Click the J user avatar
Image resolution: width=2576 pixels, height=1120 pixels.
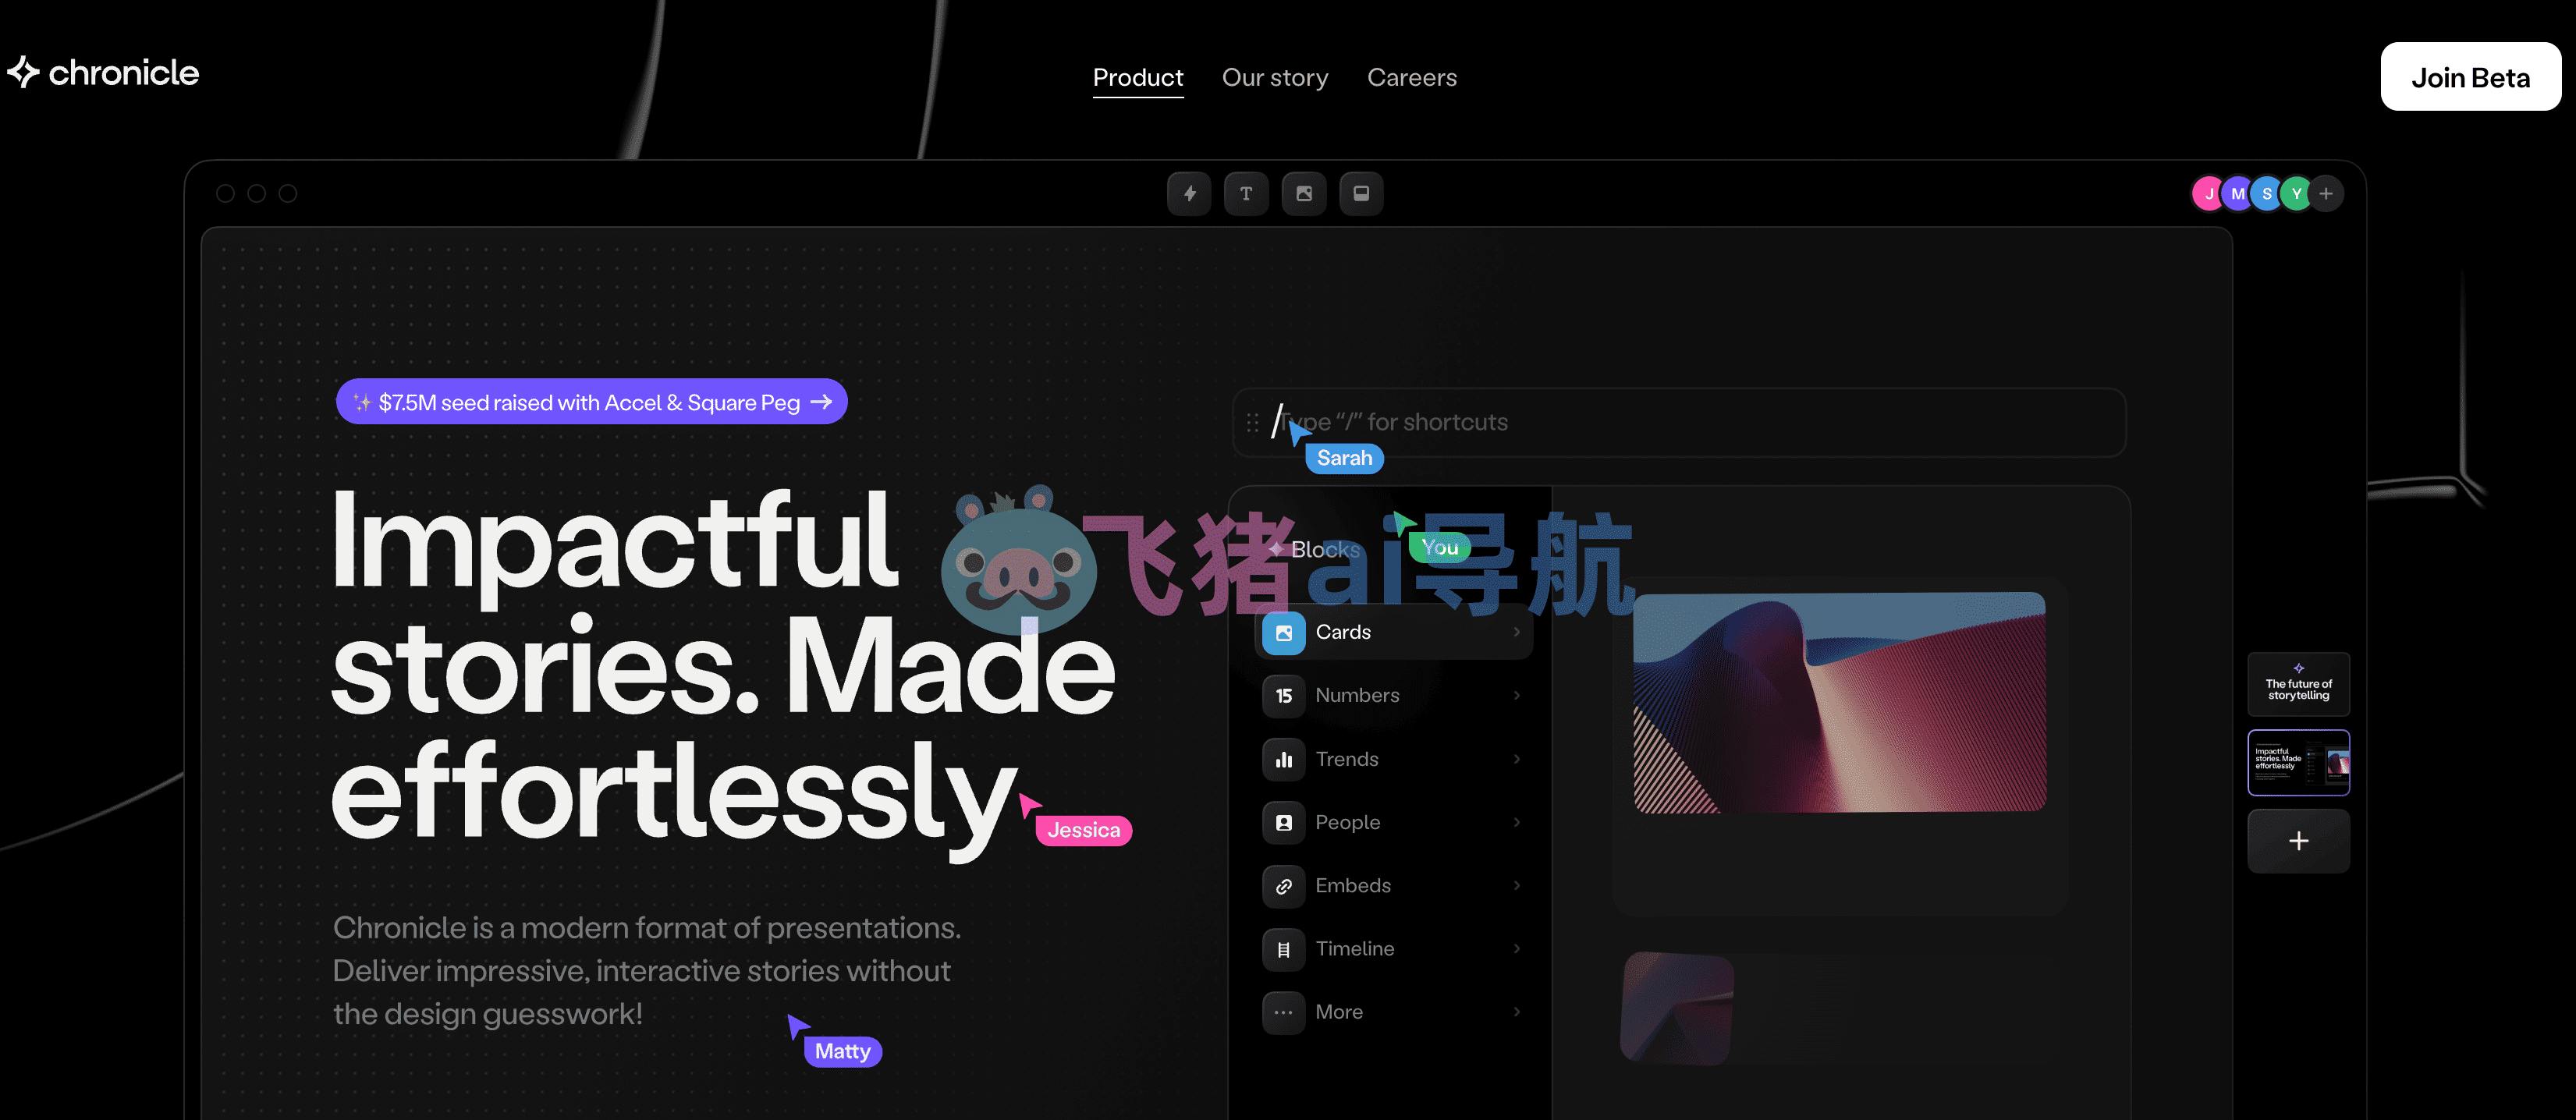pos(2207,194)
